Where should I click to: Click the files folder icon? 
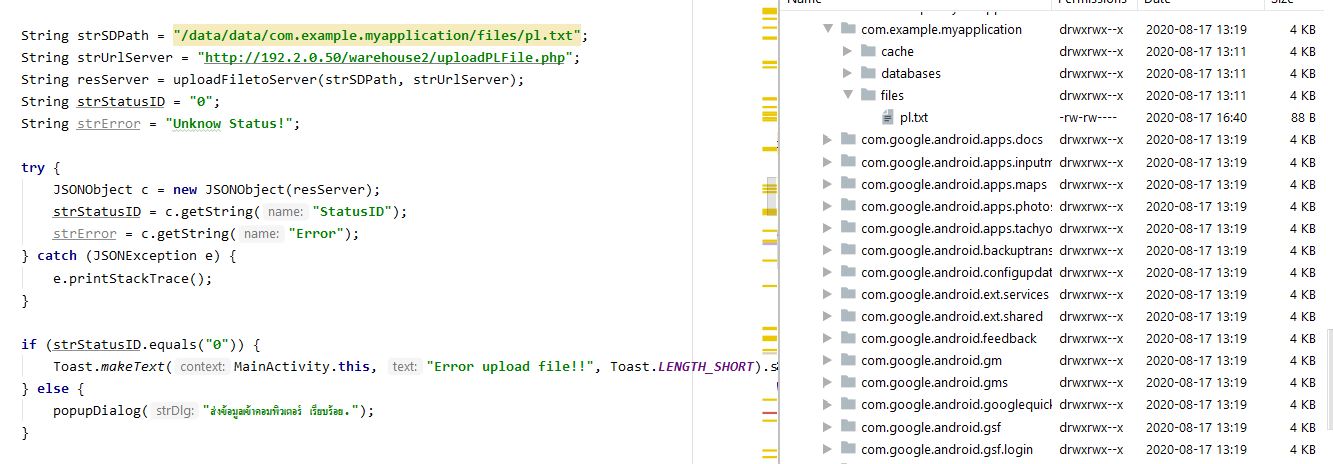pos(869,95)
